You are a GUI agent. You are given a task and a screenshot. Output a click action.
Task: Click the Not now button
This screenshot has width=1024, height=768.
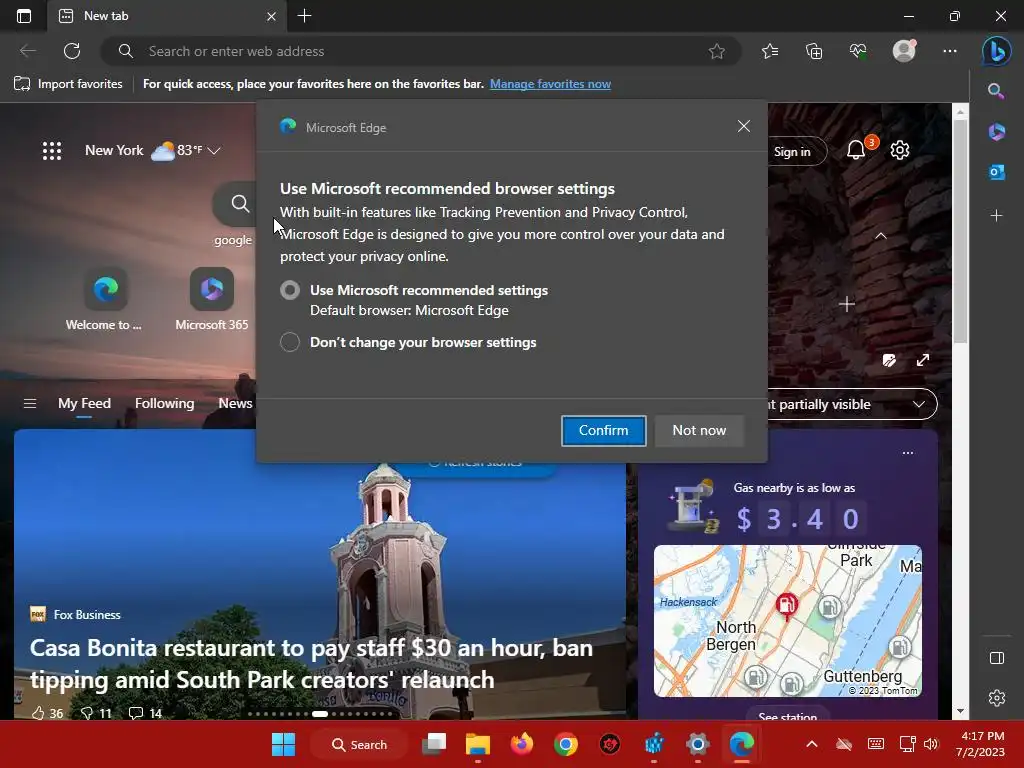pos(699,430)
